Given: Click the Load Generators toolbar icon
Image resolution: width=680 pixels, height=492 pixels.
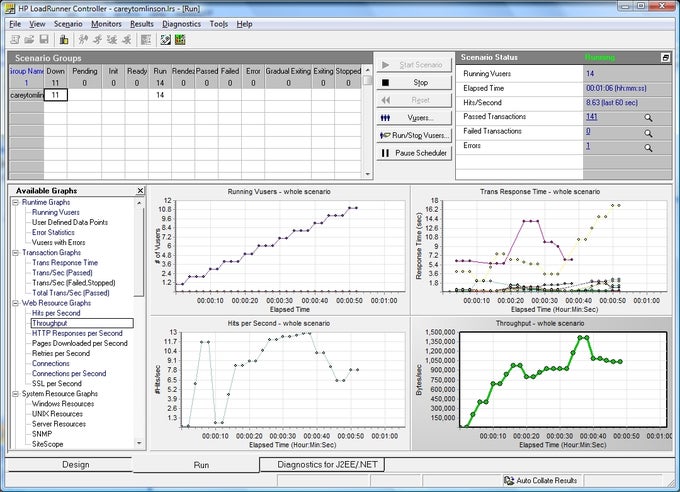Looking at the screenshot, I should pos(64,39).
